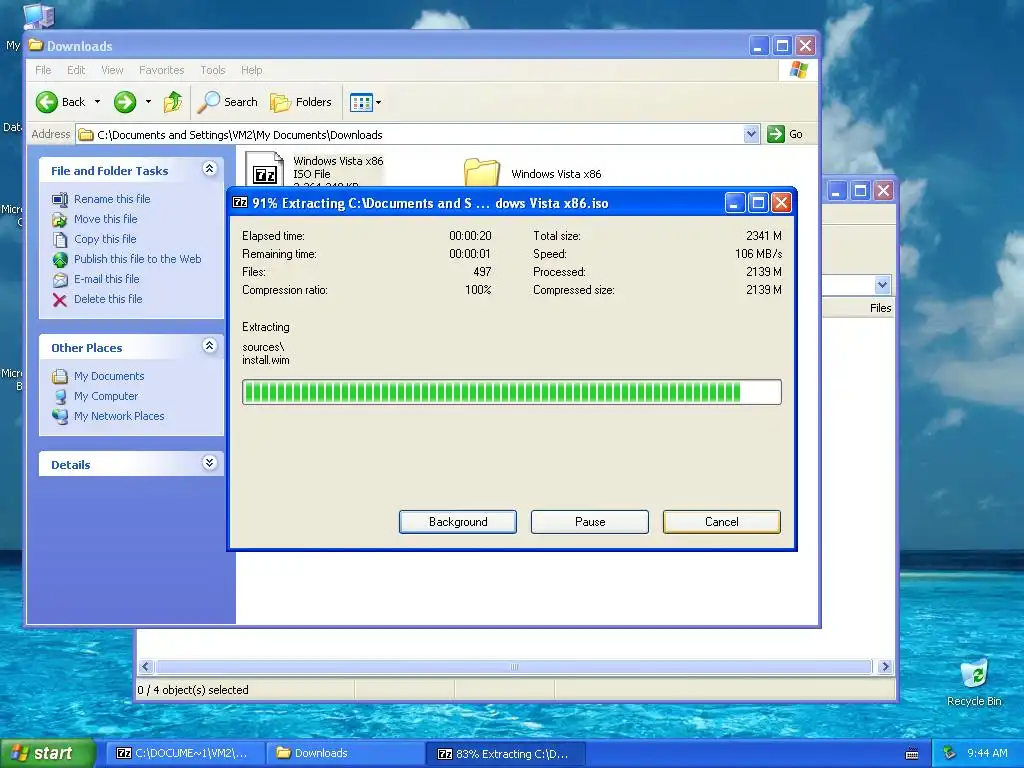Open dropdown arrow in rear 7-Zip window

tap(882, 285)
